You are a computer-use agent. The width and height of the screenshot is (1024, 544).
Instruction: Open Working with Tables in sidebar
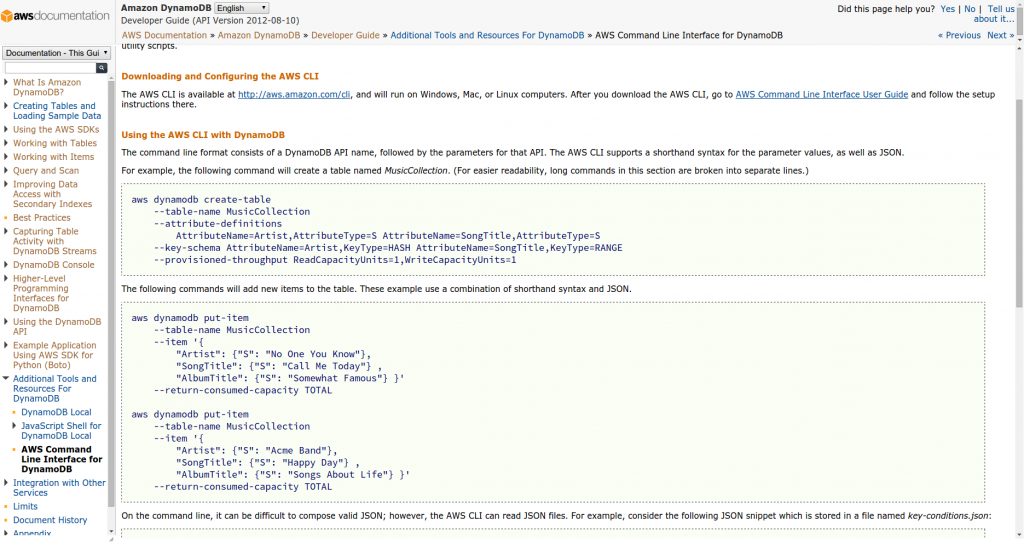point(55,143)
